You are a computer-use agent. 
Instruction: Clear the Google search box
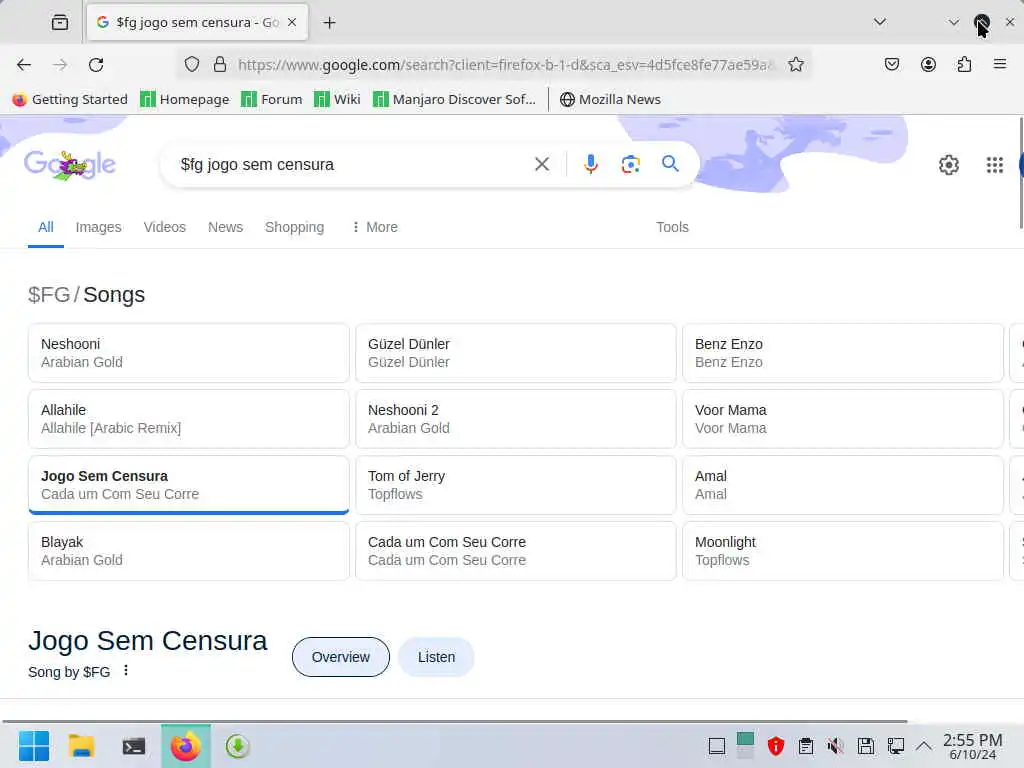click(x=541, y=164)
